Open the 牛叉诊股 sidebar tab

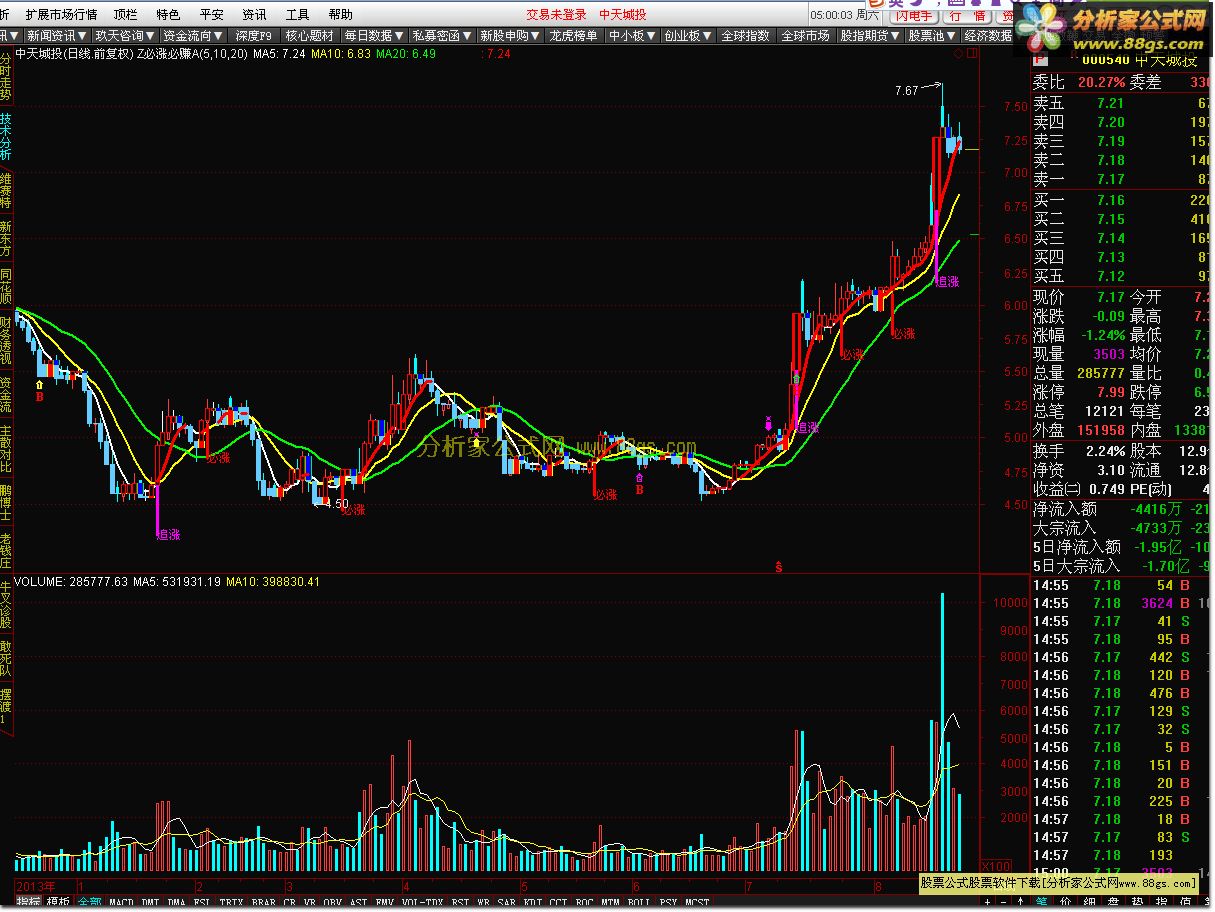pos(6,604)
